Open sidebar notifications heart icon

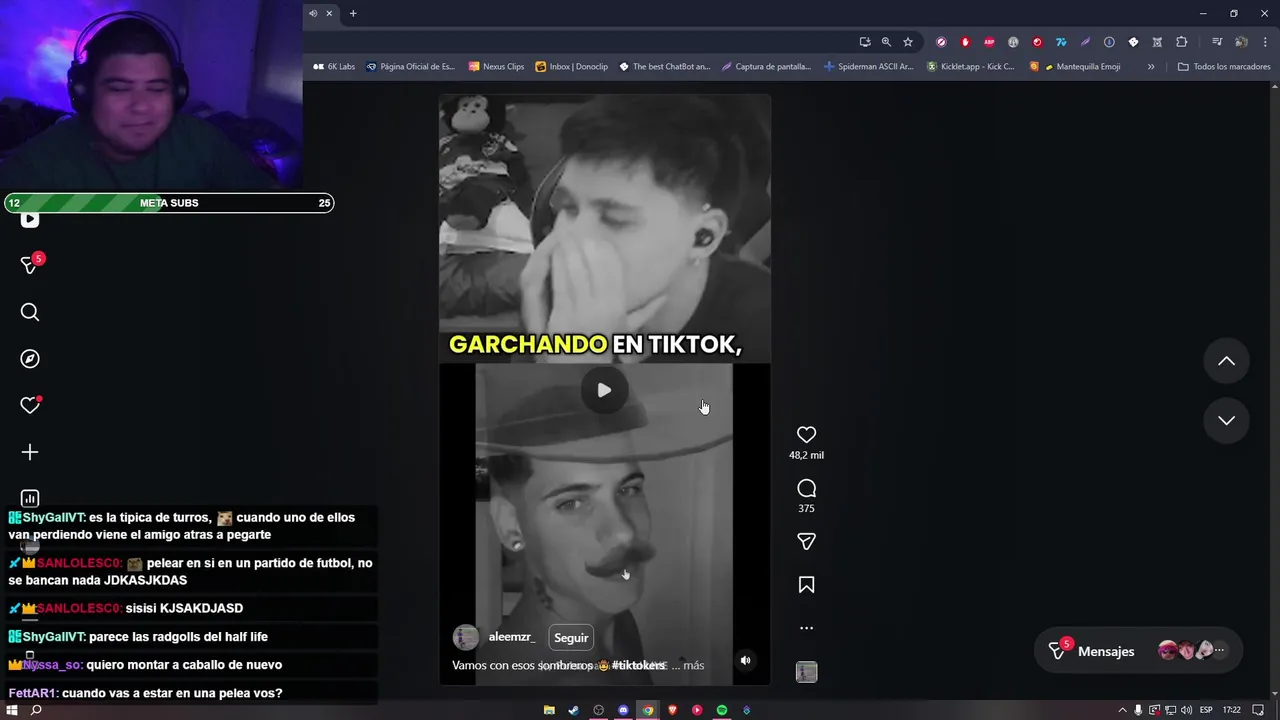pos(30,405)
